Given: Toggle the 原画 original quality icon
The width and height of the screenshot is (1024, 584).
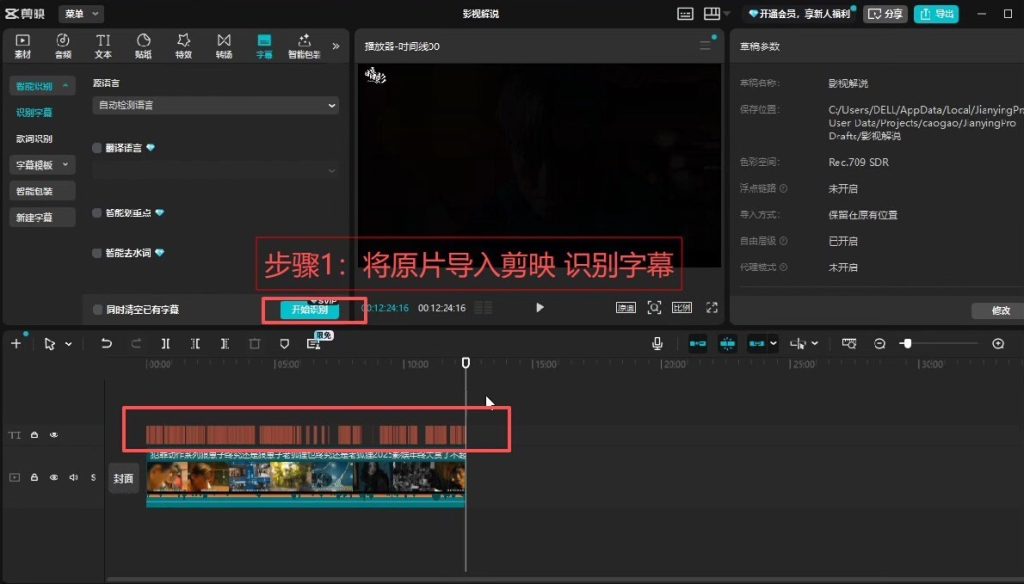Looking at the screenshot, I should pyautogui.click(x=626, y=308).
